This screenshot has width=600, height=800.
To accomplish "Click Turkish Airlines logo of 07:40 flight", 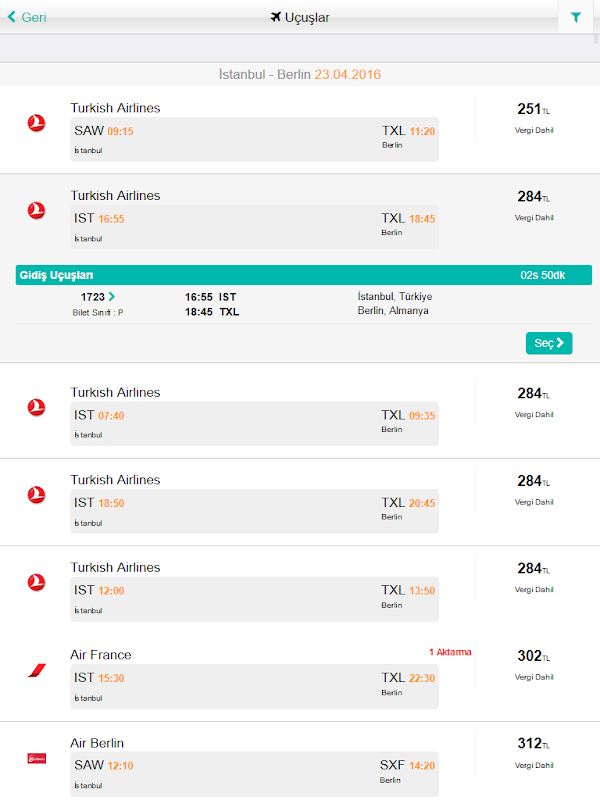I will tap(37, 407).
